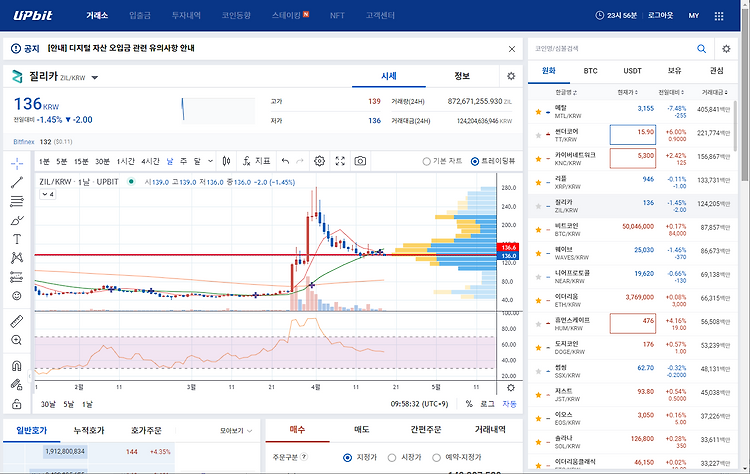Sort list by 전일대비 column
Screen dimensions: 750x474
pos(671,92)
